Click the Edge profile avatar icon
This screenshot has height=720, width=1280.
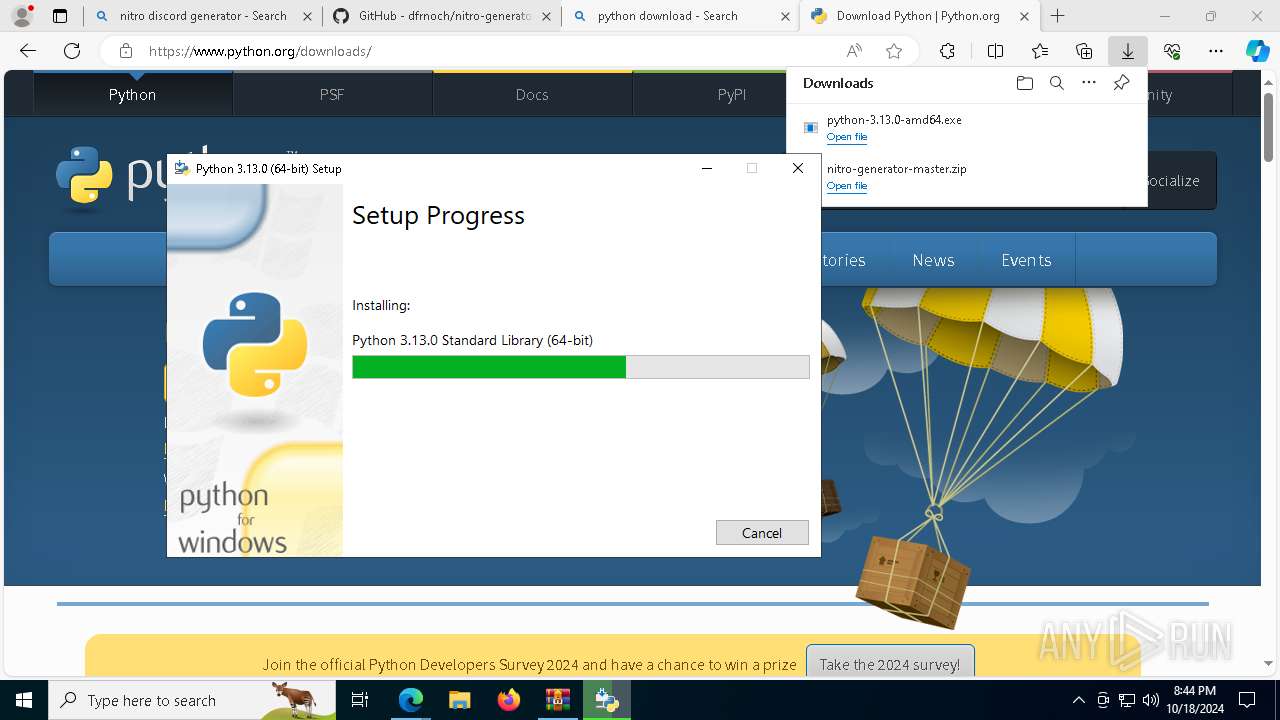22,16
